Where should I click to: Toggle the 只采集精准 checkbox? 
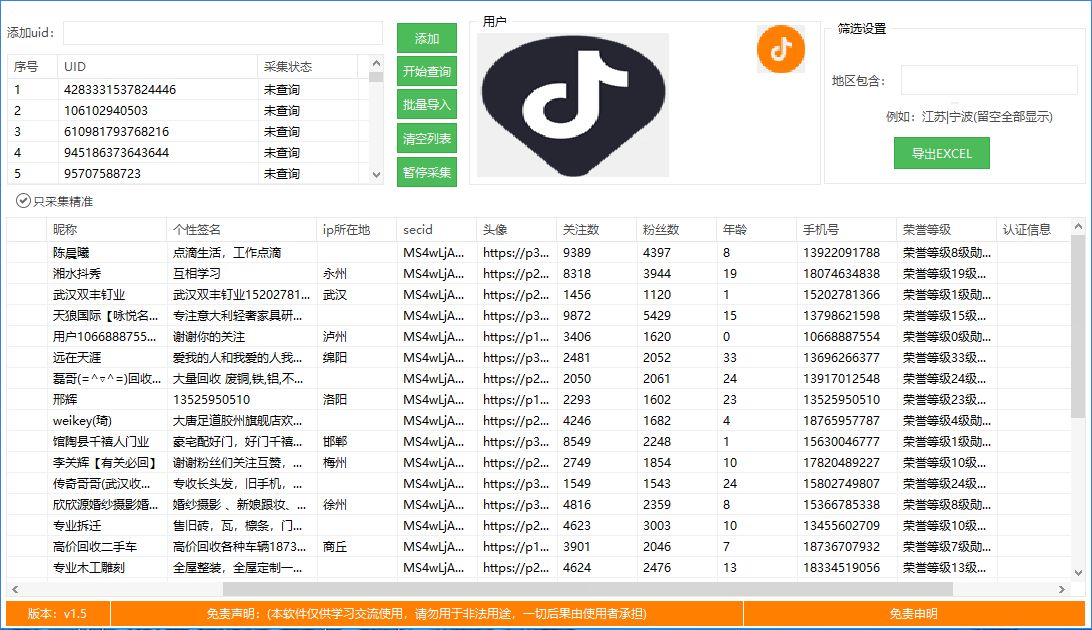pyautogui.click(x=21, y=199)
